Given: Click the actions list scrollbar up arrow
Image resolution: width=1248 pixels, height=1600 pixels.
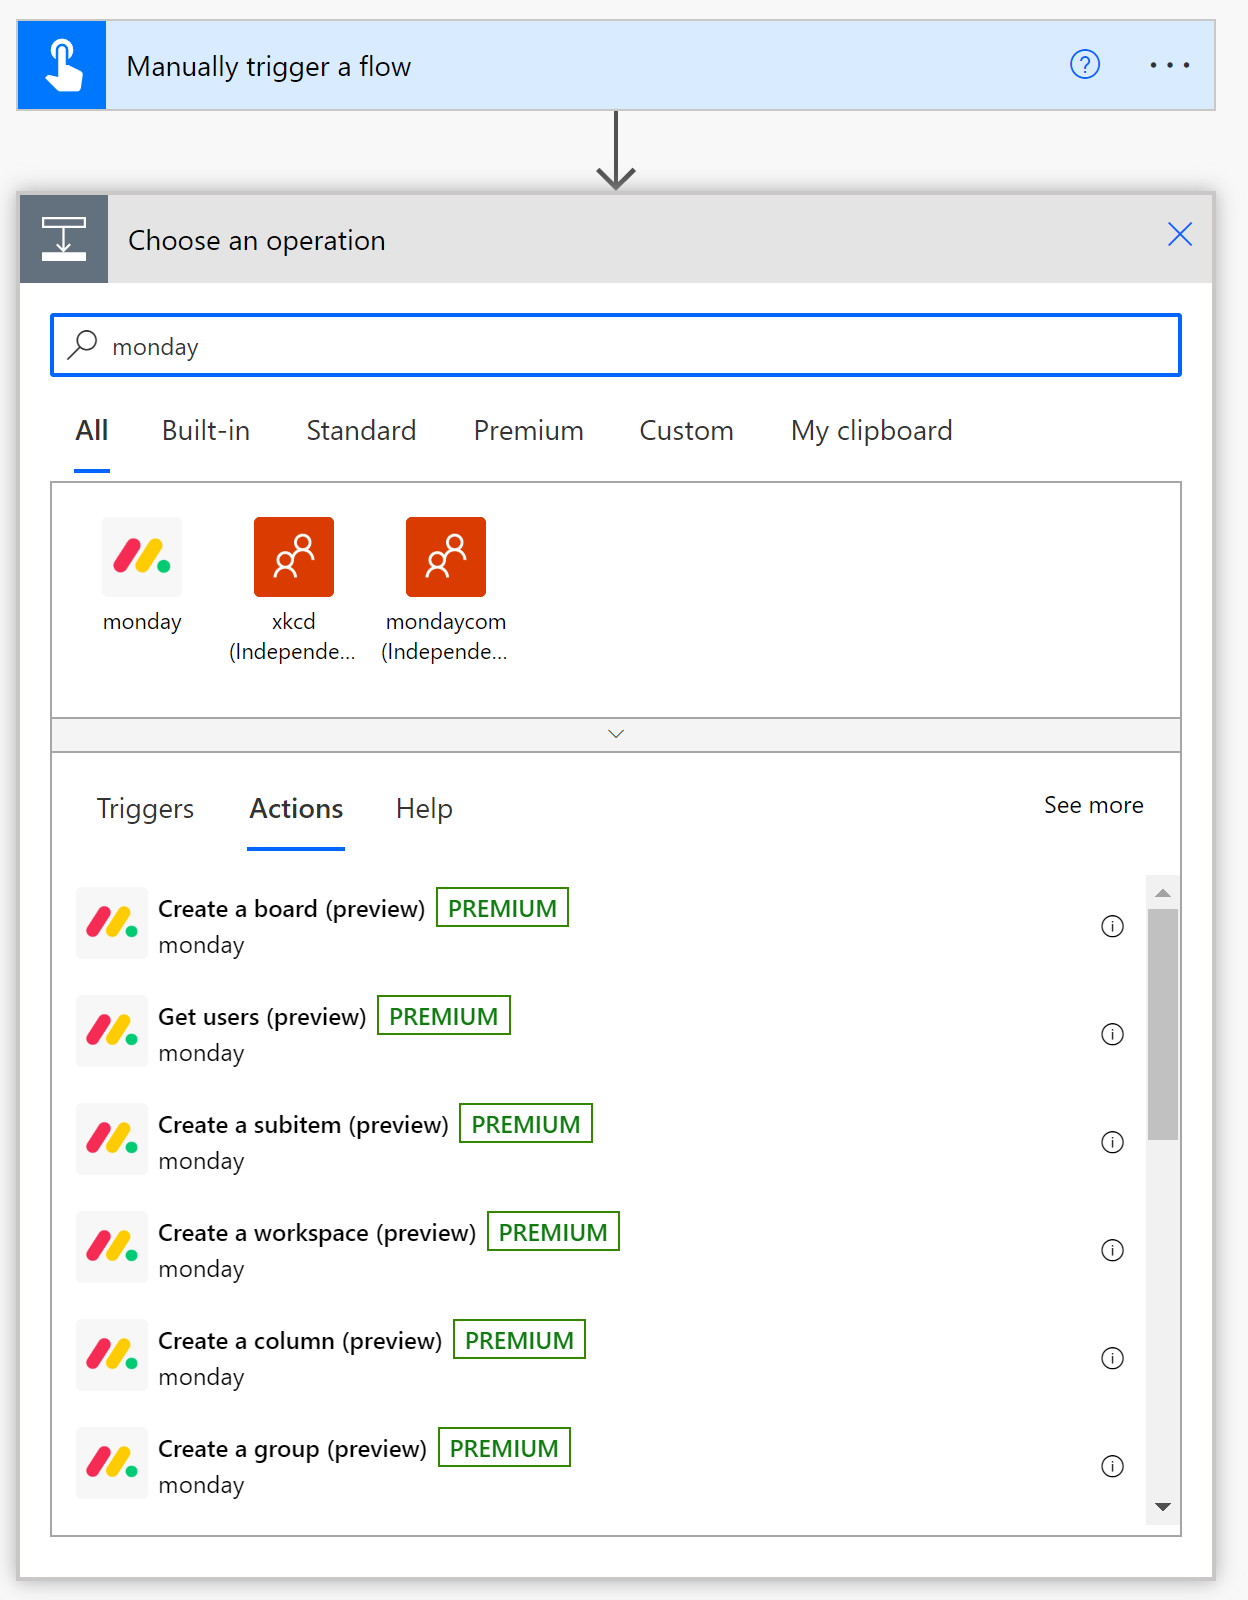Looking at the screenshot, I should pos(1163,893).
